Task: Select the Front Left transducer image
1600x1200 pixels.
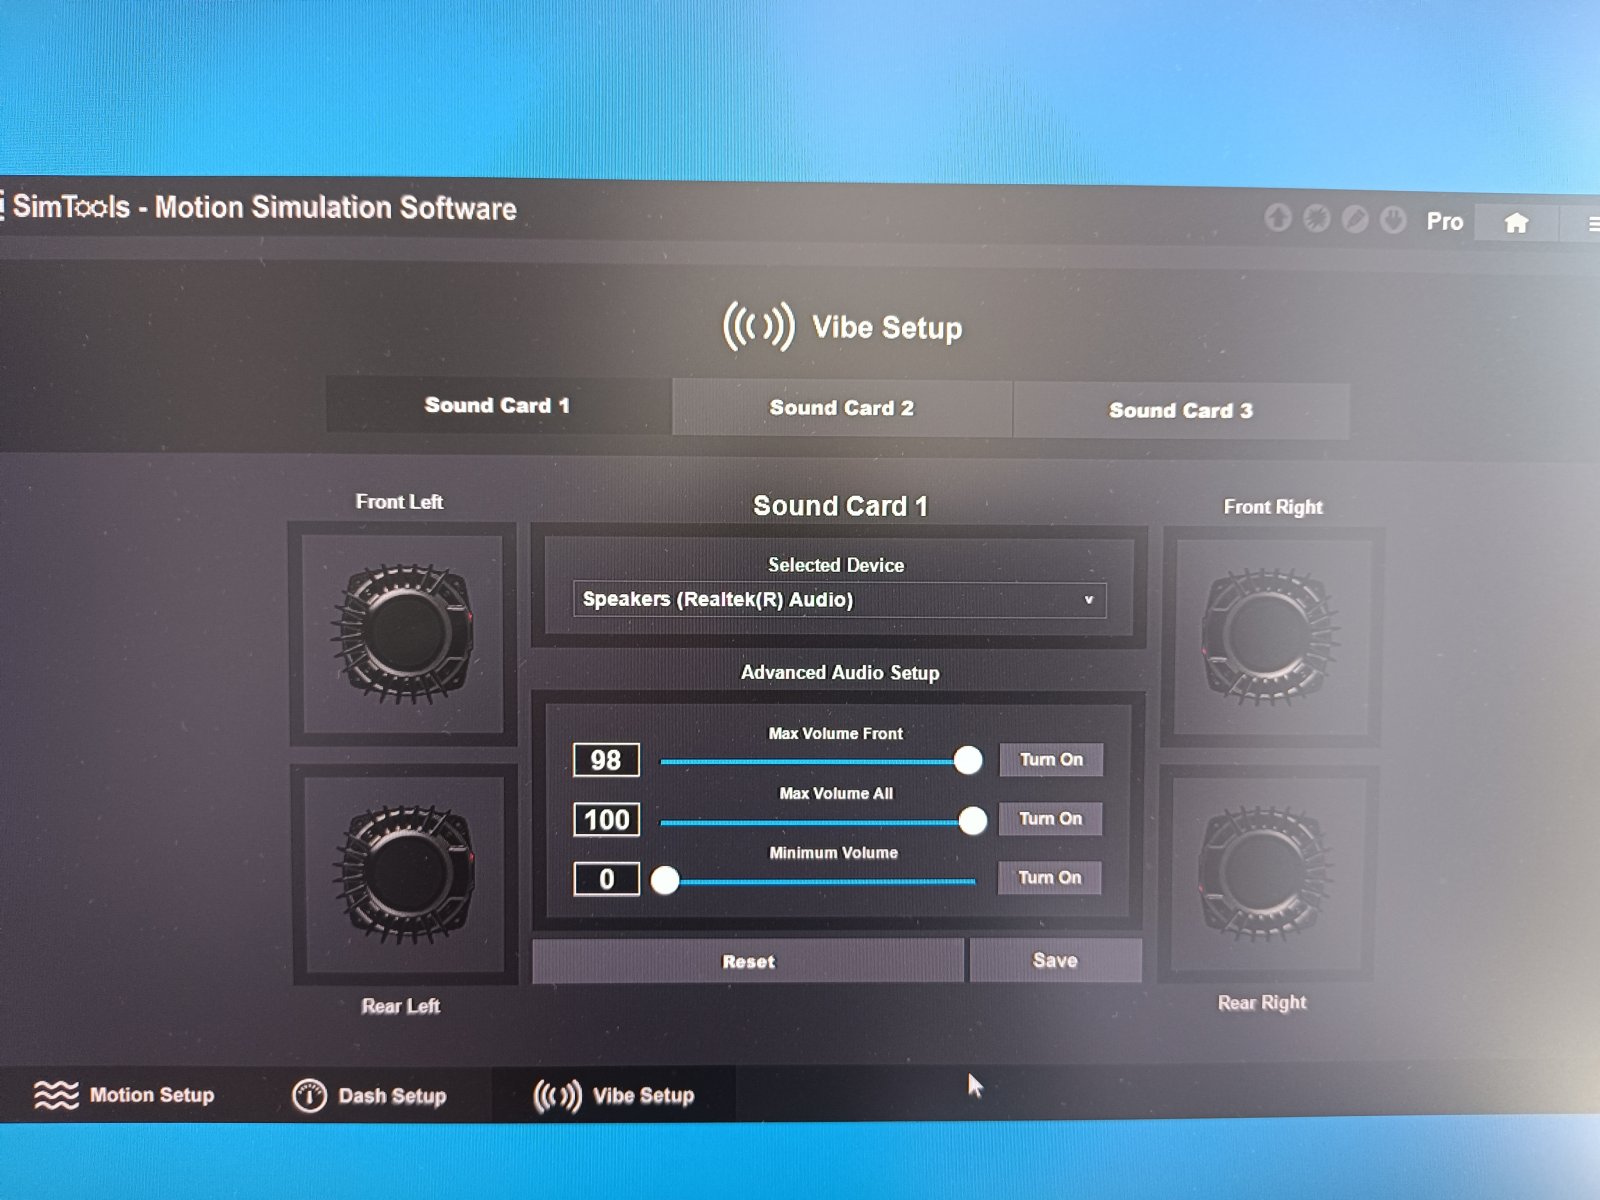Action: [x=403, y=634]
